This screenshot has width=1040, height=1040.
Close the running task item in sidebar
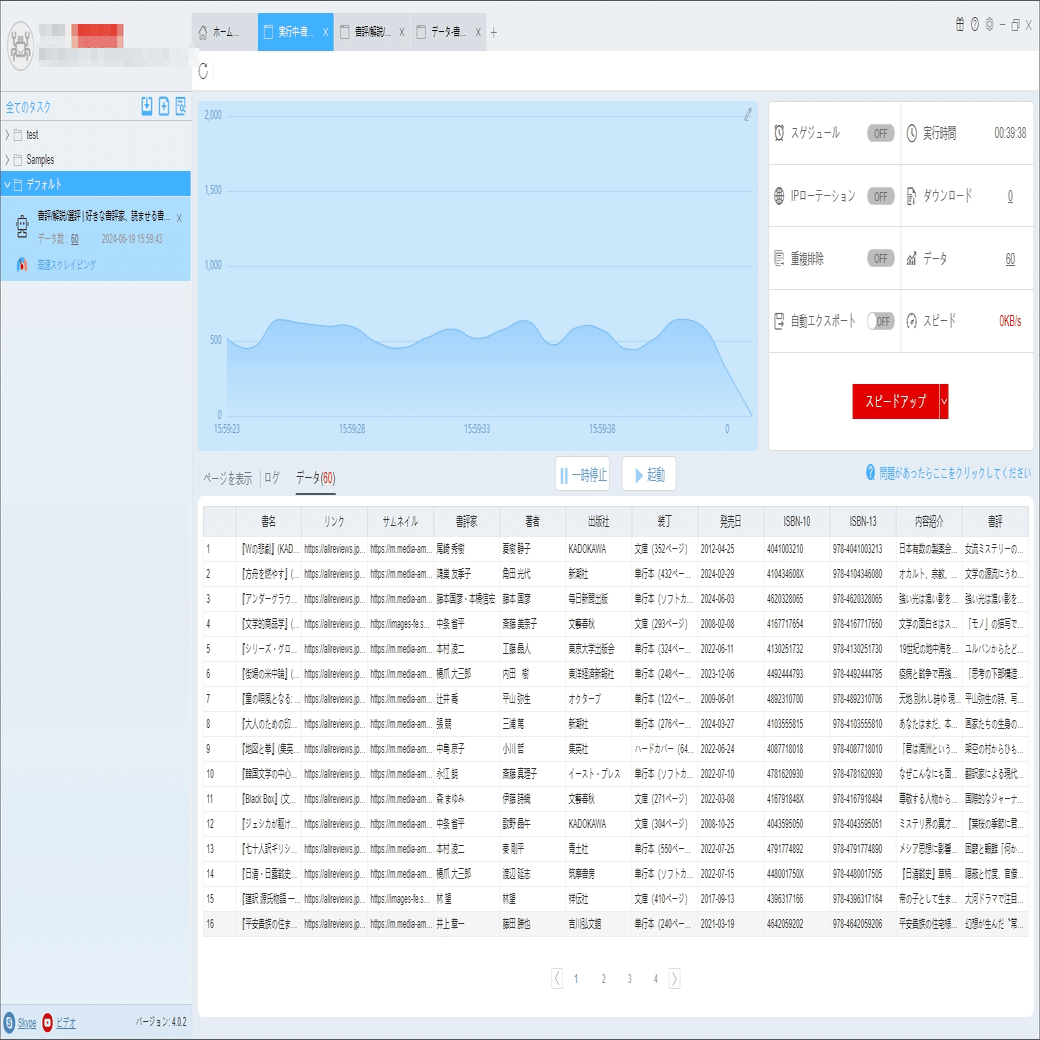pos(179,218)
